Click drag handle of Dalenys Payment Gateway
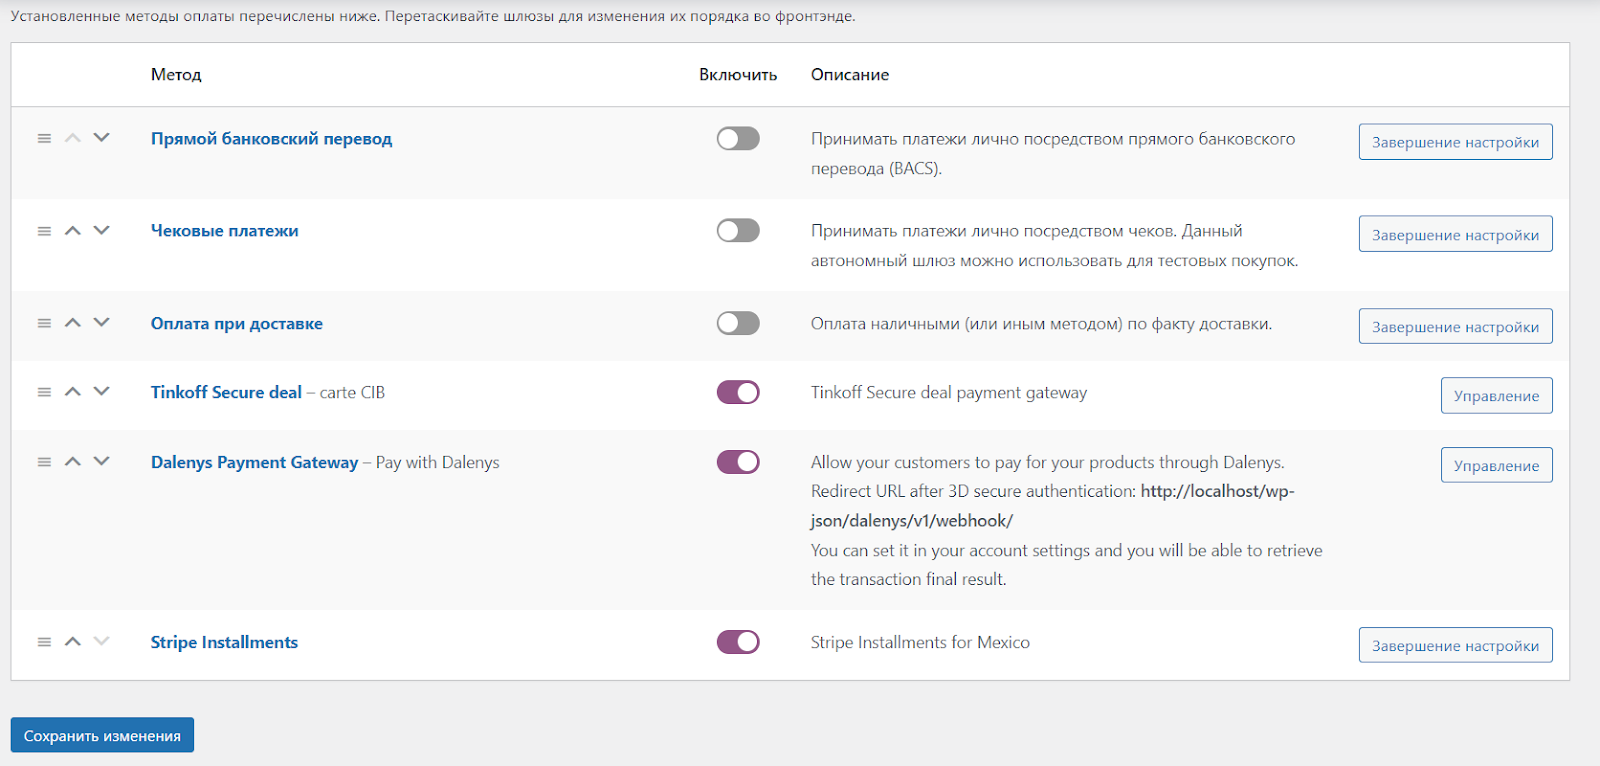 click(44, 462)
